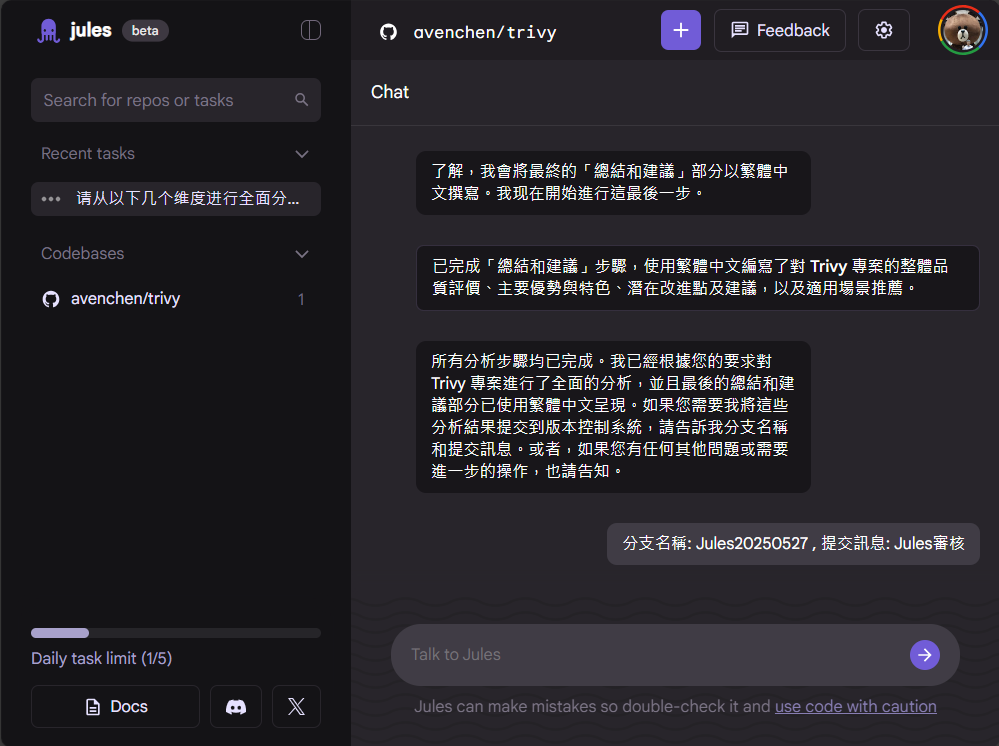Image resolution: width=999 pixels, height=746 pixels.
Task: Click message starting 了解,我會將最終的
Action: (613, 183)
